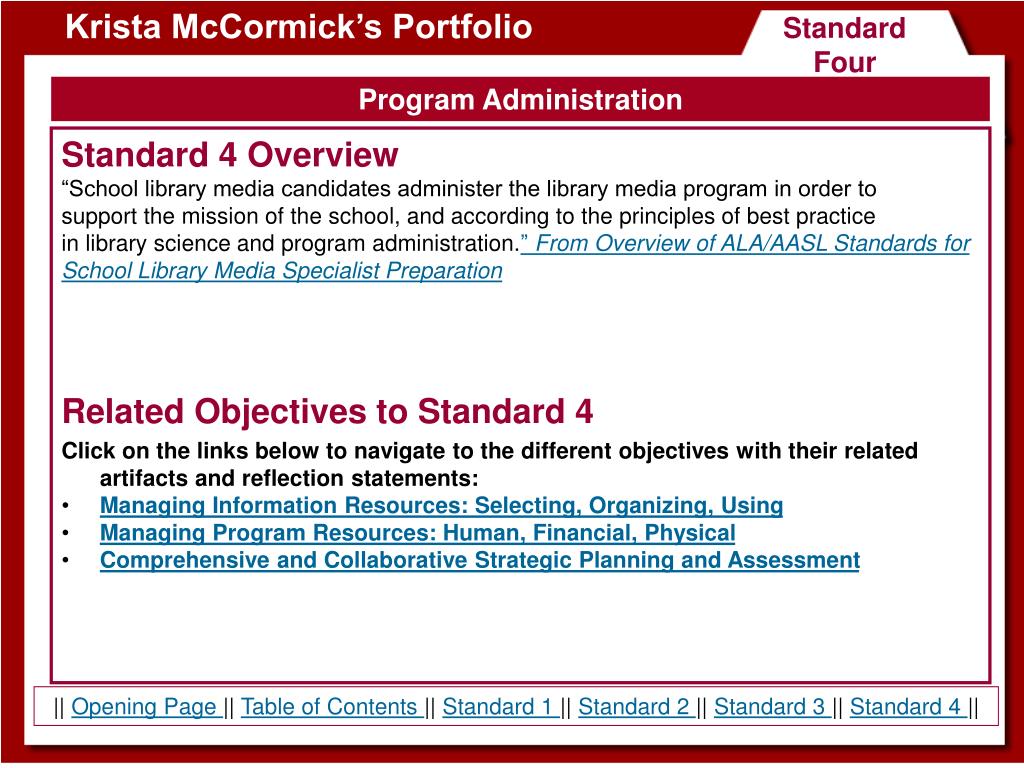This screenshot has width=1024, height=768.
Task: Open the Managing Information Resources link
Action: tap(441, 505)
